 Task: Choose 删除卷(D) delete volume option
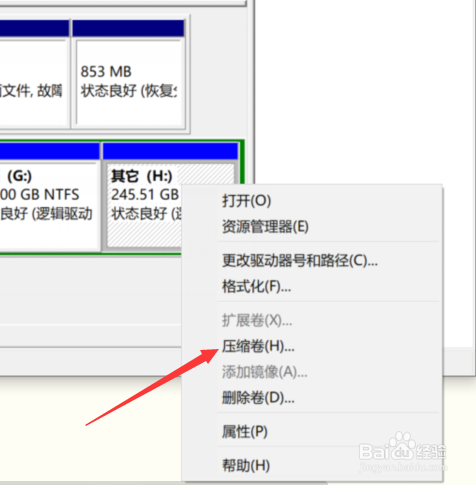258,398
